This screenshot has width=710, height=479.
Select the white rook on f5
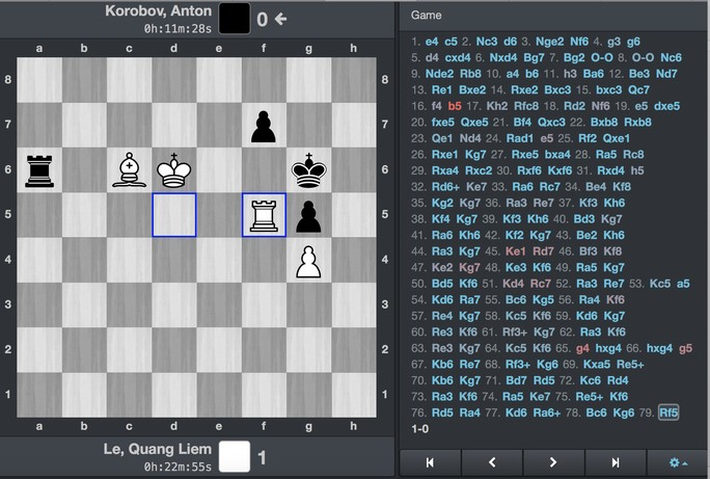tap(264, 215)
